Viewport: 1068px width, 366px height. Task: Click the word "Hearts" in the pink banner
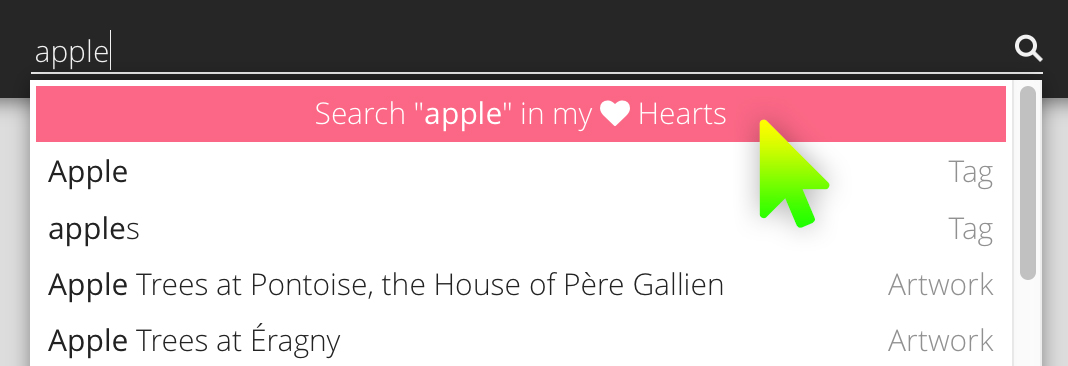click(682, 114)
